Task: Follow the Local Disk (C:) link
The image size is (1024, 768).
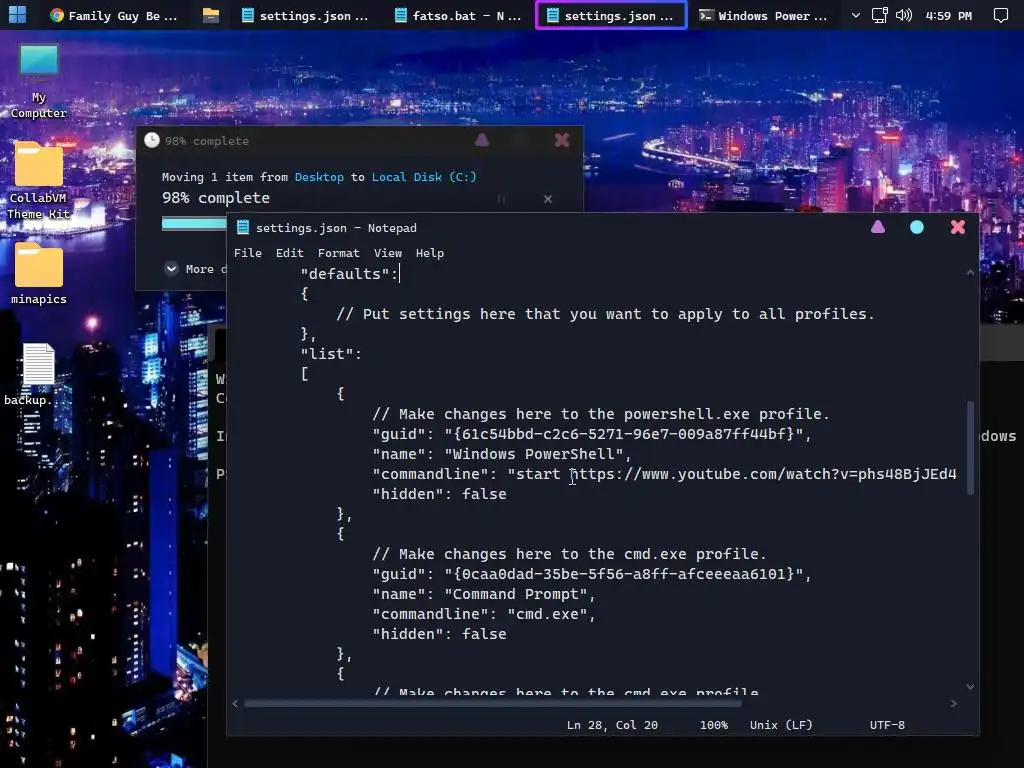Action: [424, 177]
